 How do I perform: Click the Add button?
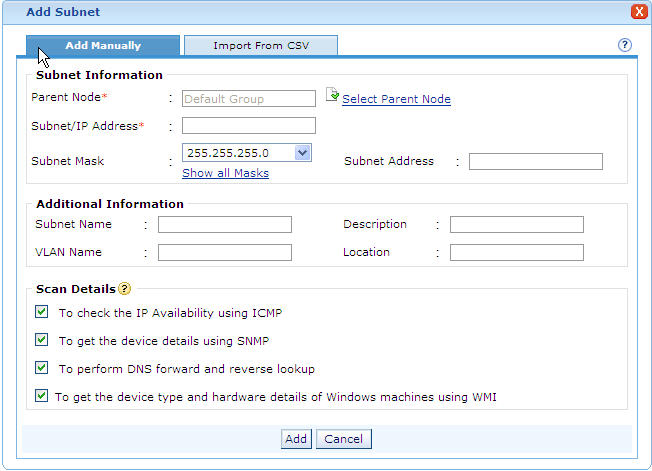click(x=296, y=439)
